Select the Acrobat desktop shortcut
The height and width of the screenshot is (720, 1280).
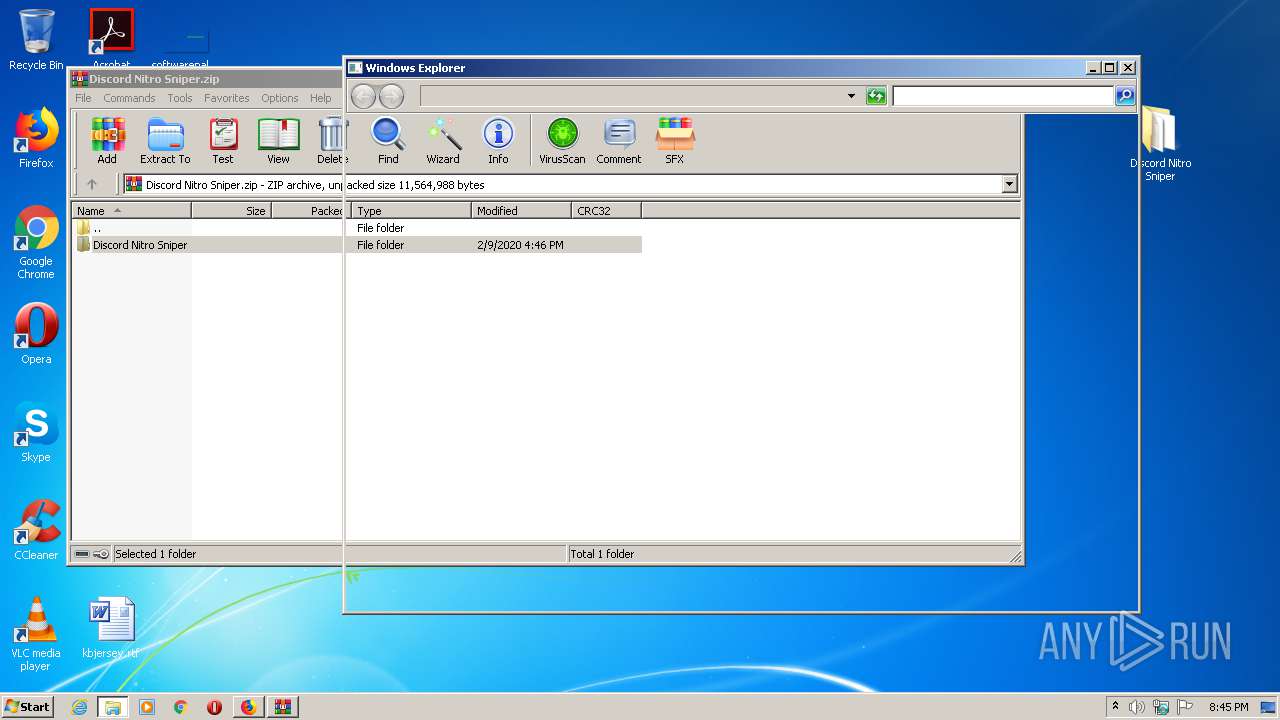(x=111, y=37)
